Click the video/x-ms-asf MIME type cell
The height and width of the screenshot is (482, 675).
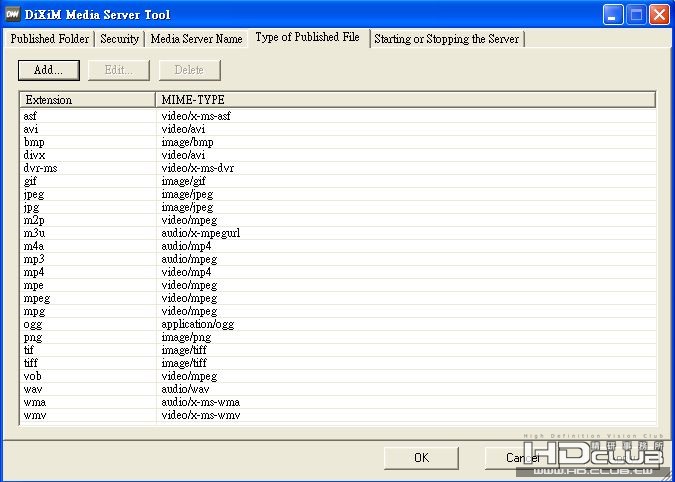click(196, 116)
